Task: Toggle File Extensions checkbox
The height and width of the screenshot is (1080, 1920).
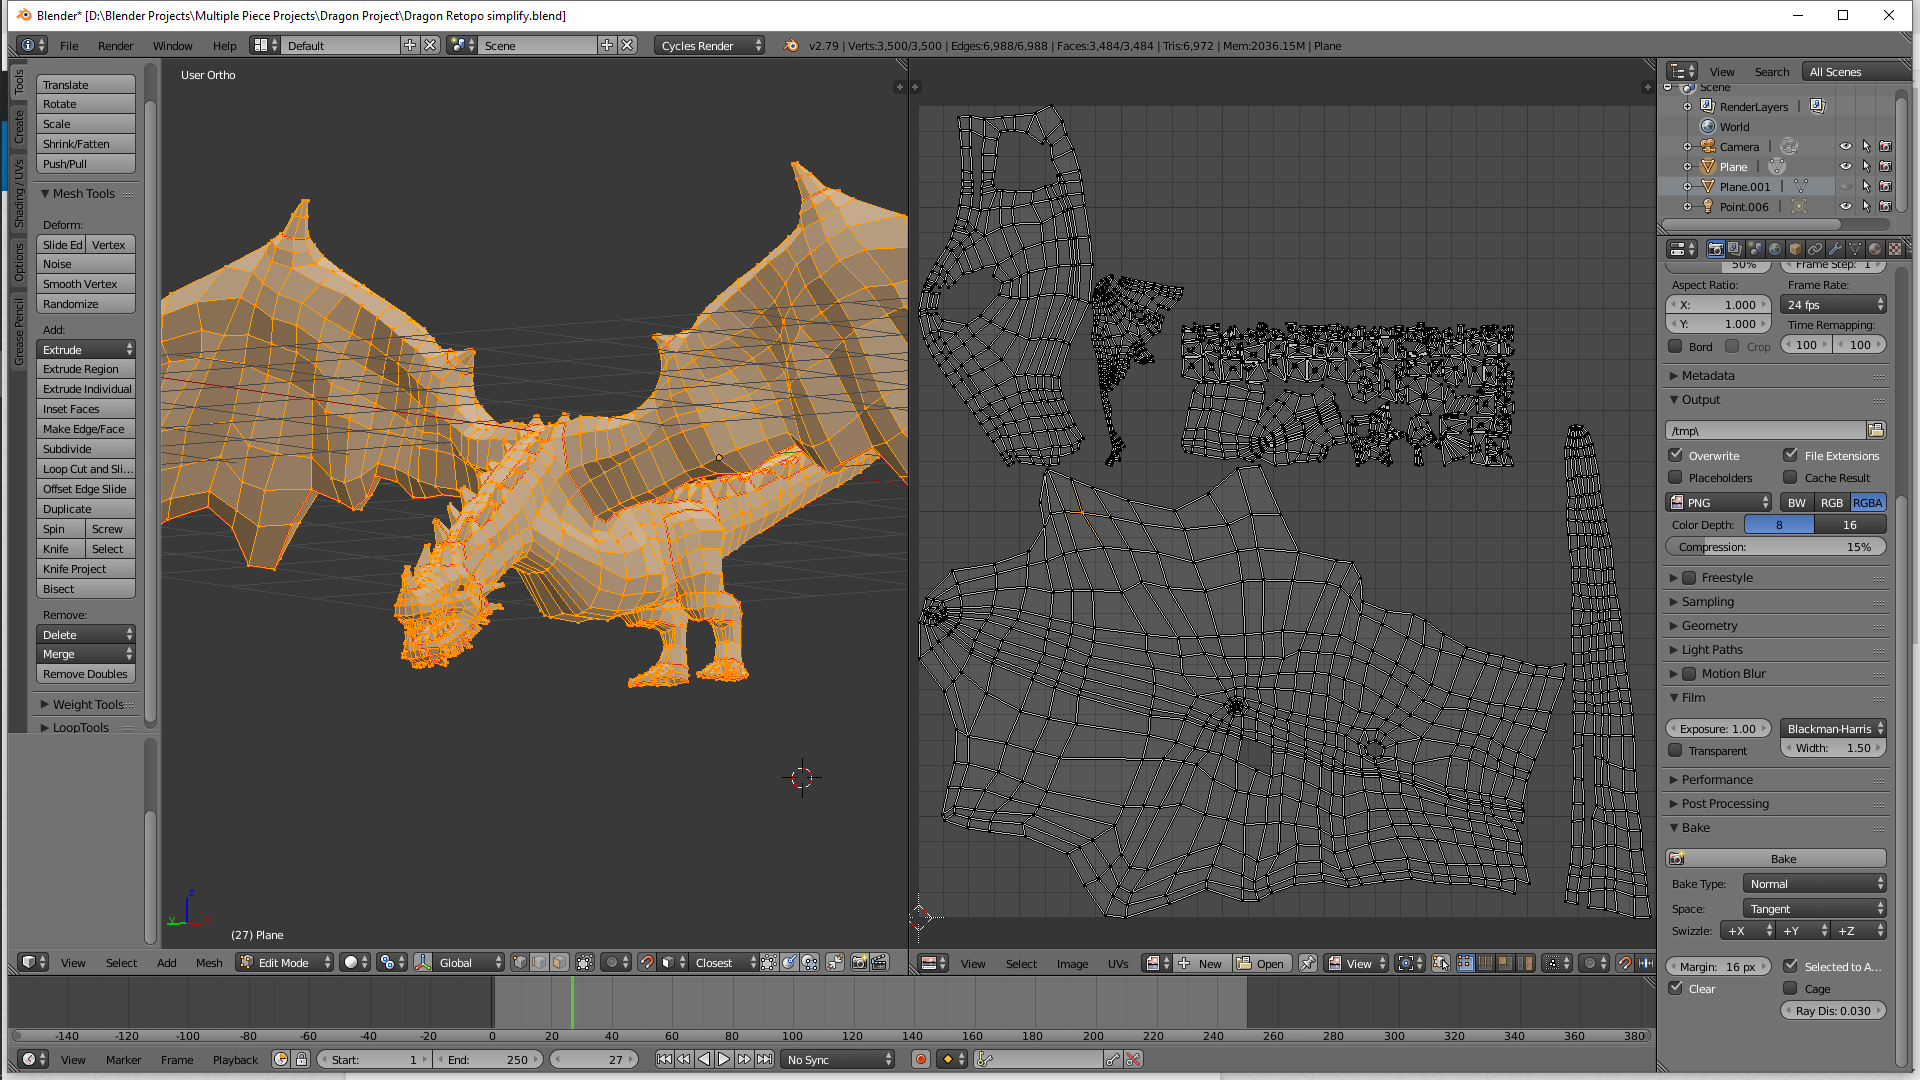Action: click(x=1790, y=455)
